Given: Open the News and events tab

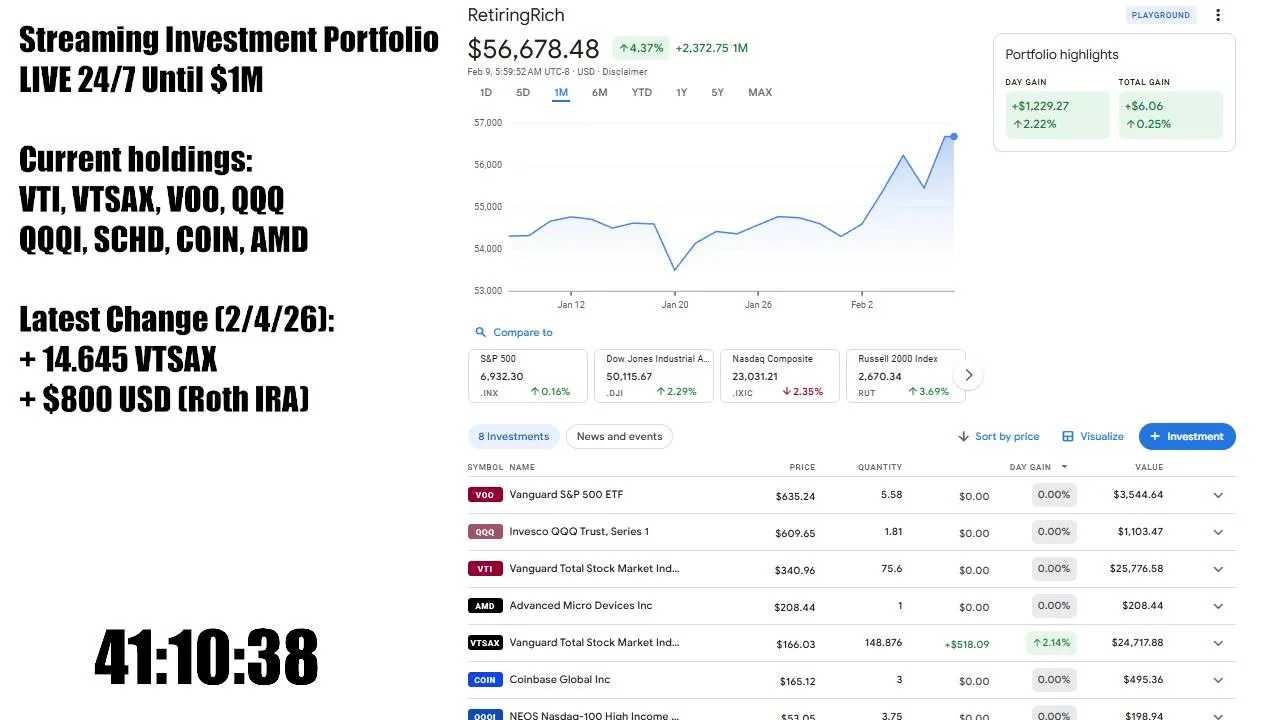Looking at the screenshot, I should (619, 437).
